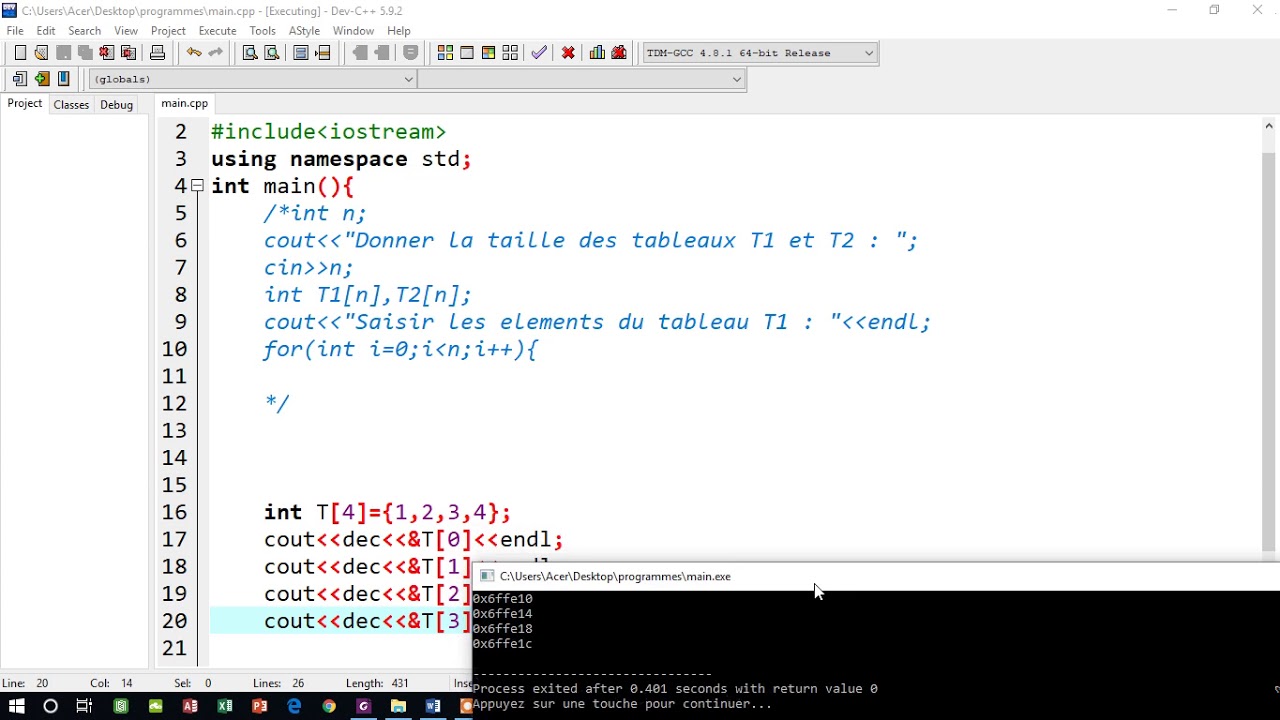Open the Help menu

click(x=399, y=31)
